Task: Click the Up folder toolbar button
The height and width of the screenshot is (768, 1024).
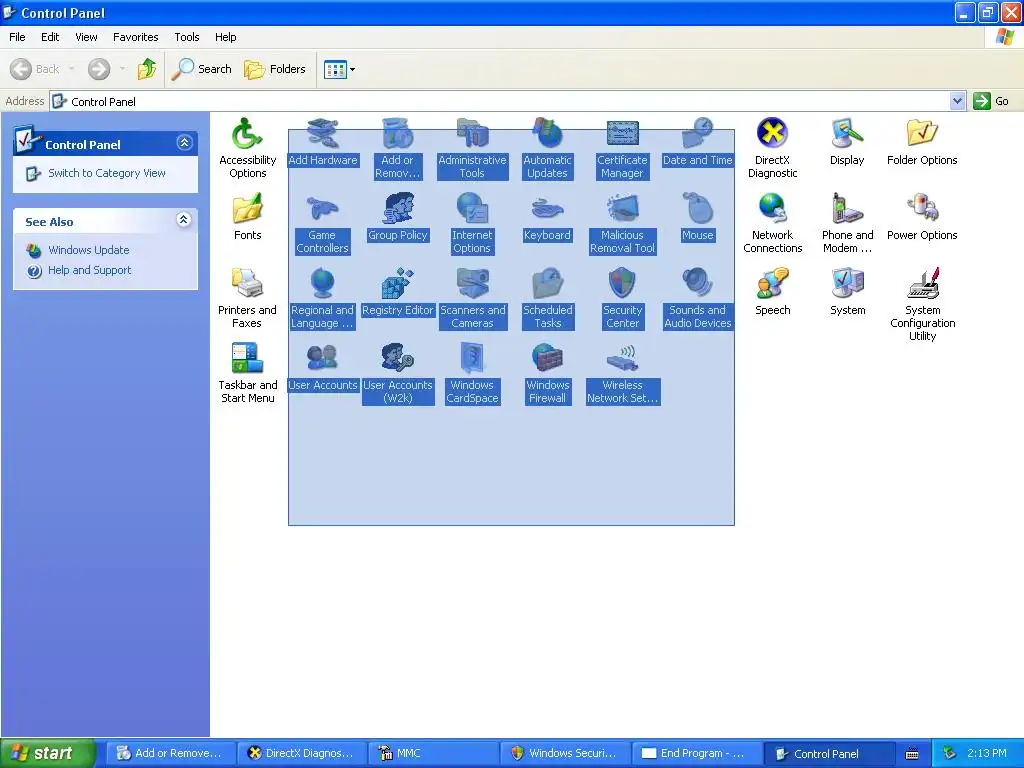Action: pyautogui.click(x=147, y=69)
